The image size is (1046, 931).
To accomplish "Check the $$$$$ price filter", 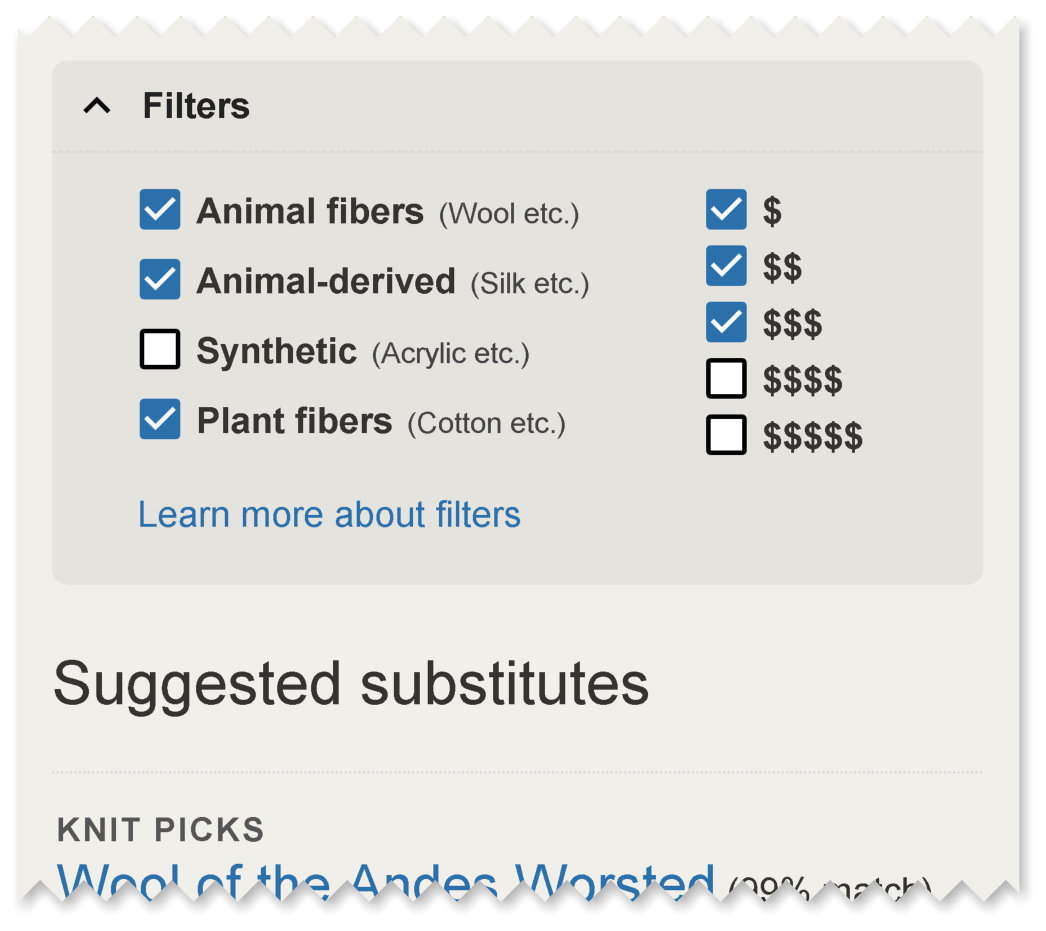I will (x=727, y=435).
